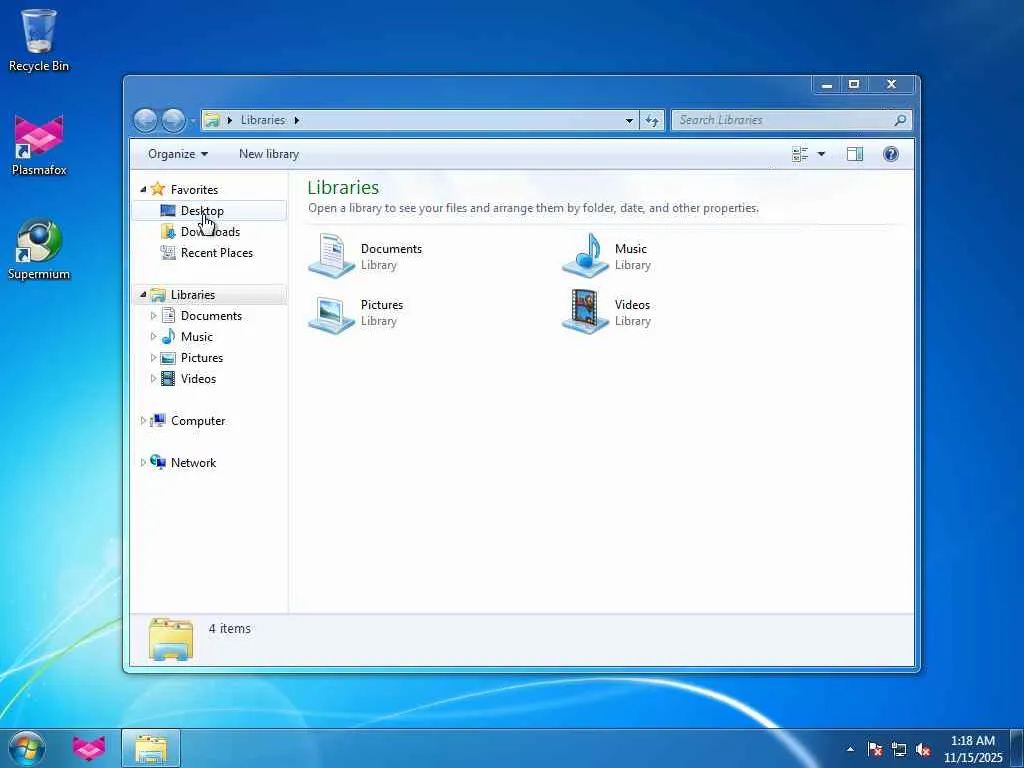Go forward with the Forward arrow button
1024x768 pixels.
pyautogui.click(x=173, y=120)
